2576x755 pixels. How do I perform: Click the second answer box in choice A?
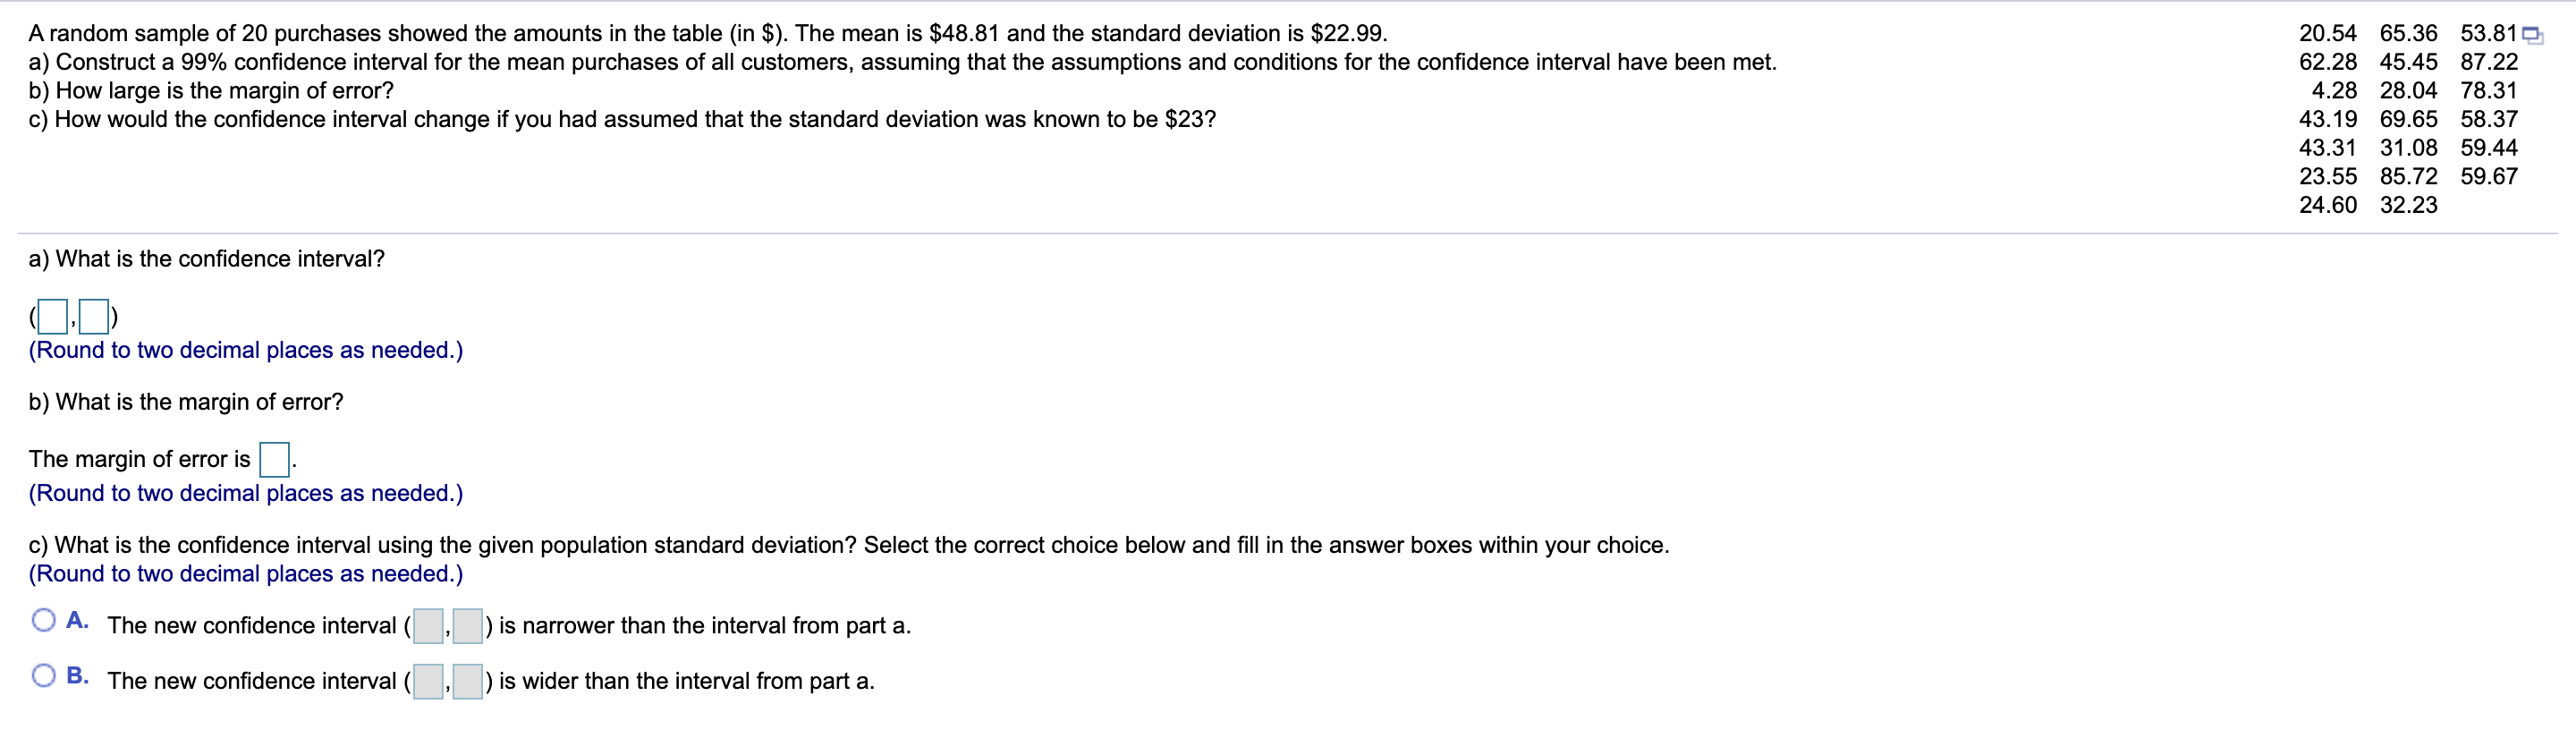pos(469,625)
